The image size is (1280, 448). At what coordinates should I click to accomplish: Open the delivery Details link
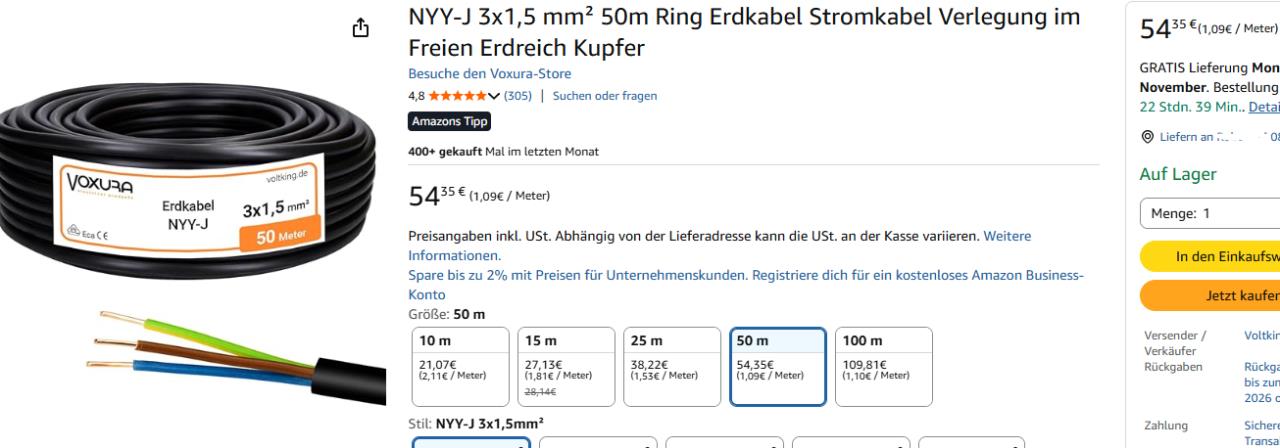(1264, 108)
